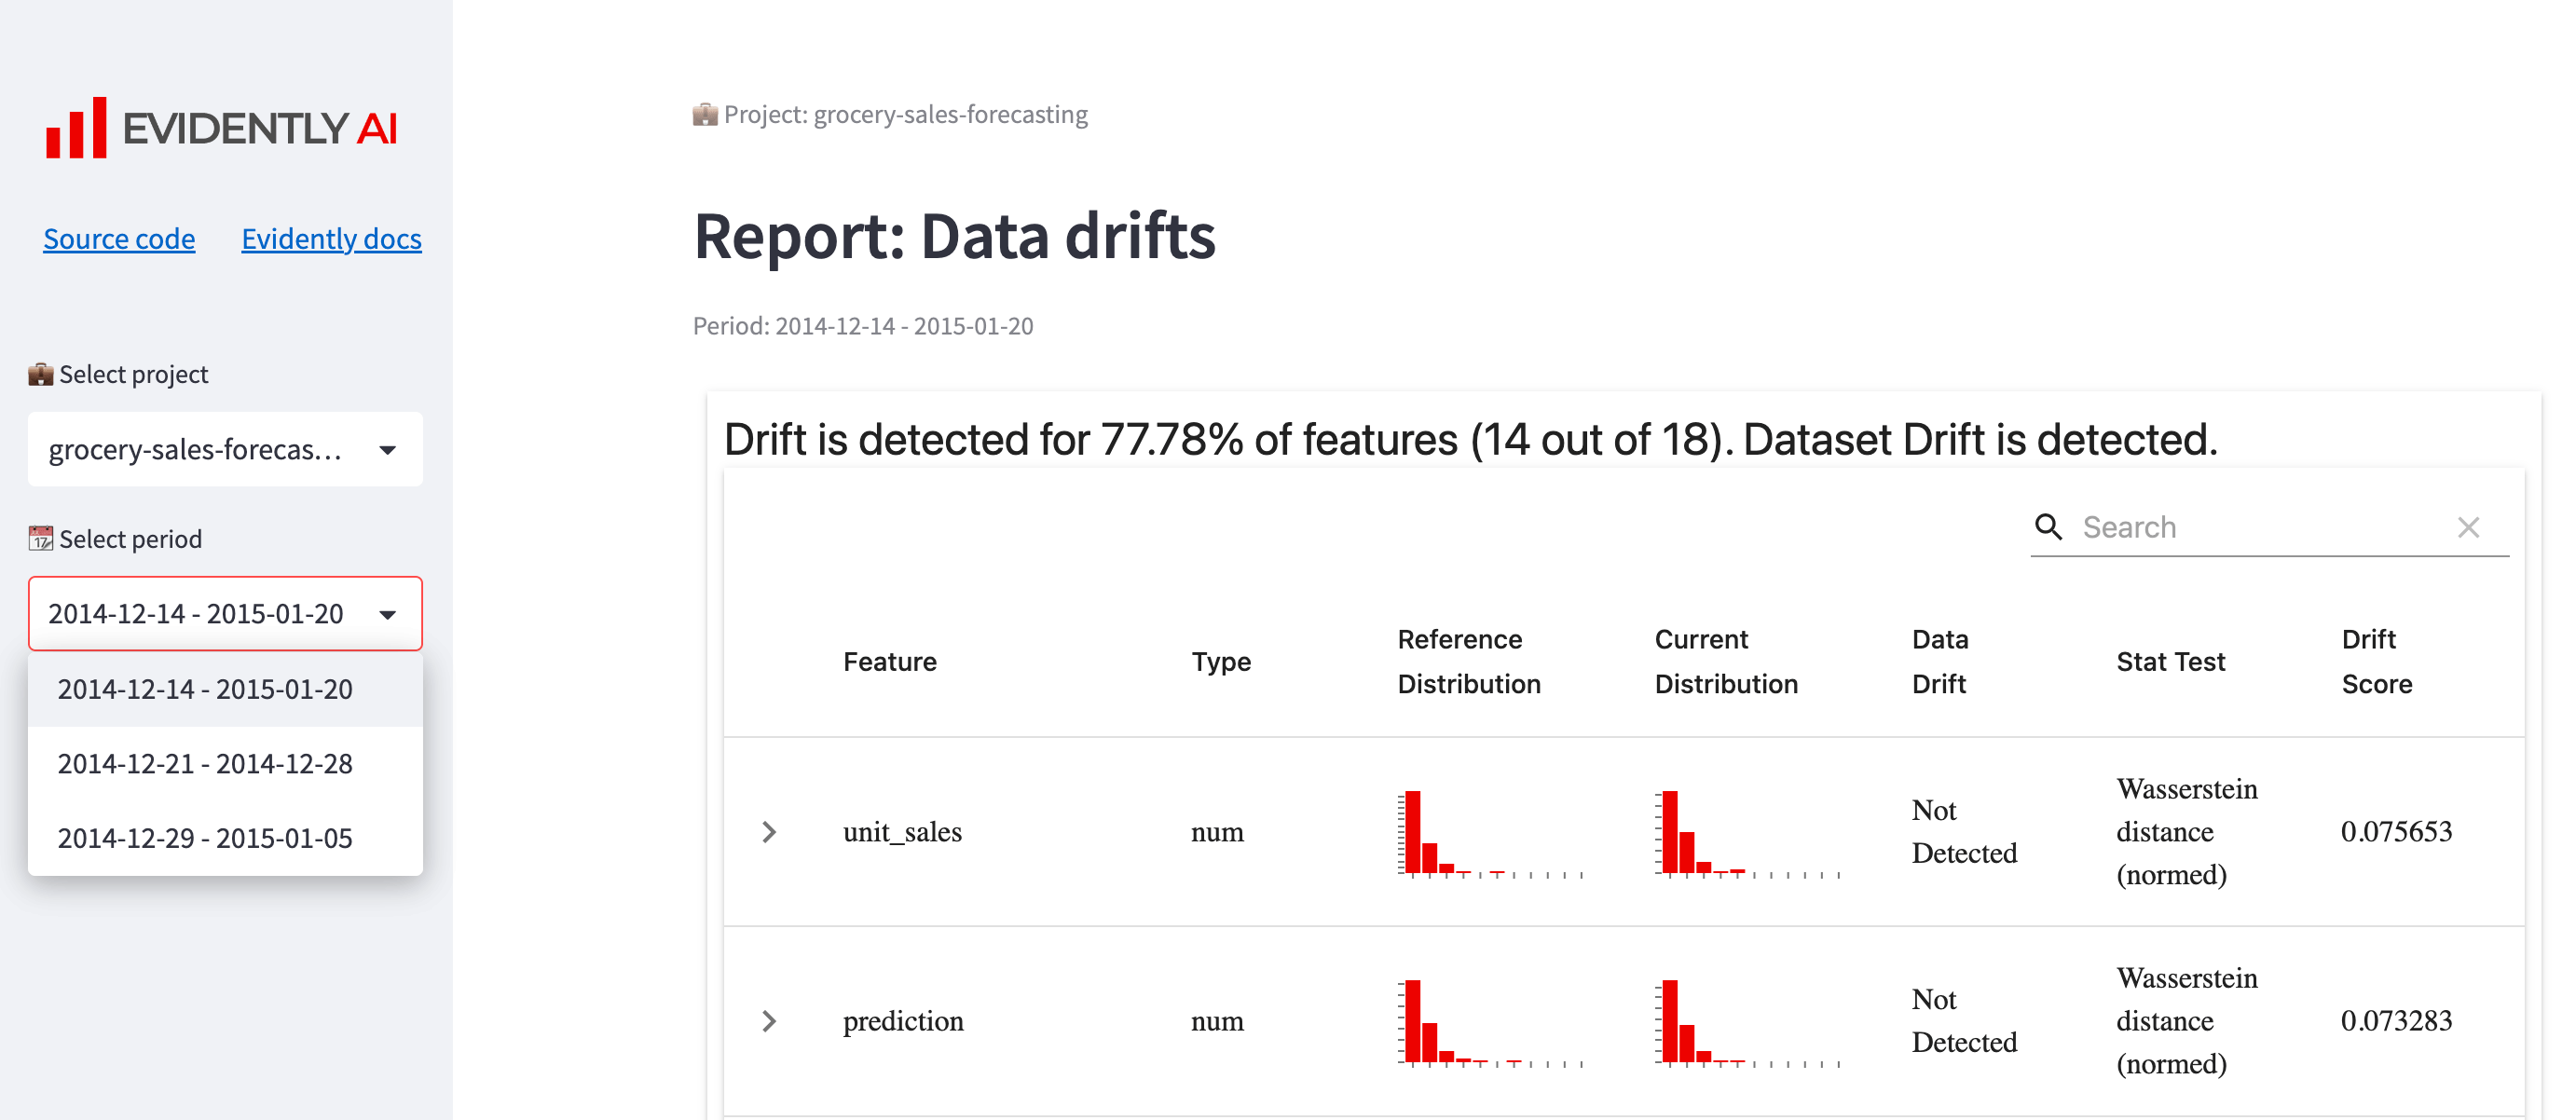Open the Evidently docs link
2576x1120 pixels.
tap(331, 238)
